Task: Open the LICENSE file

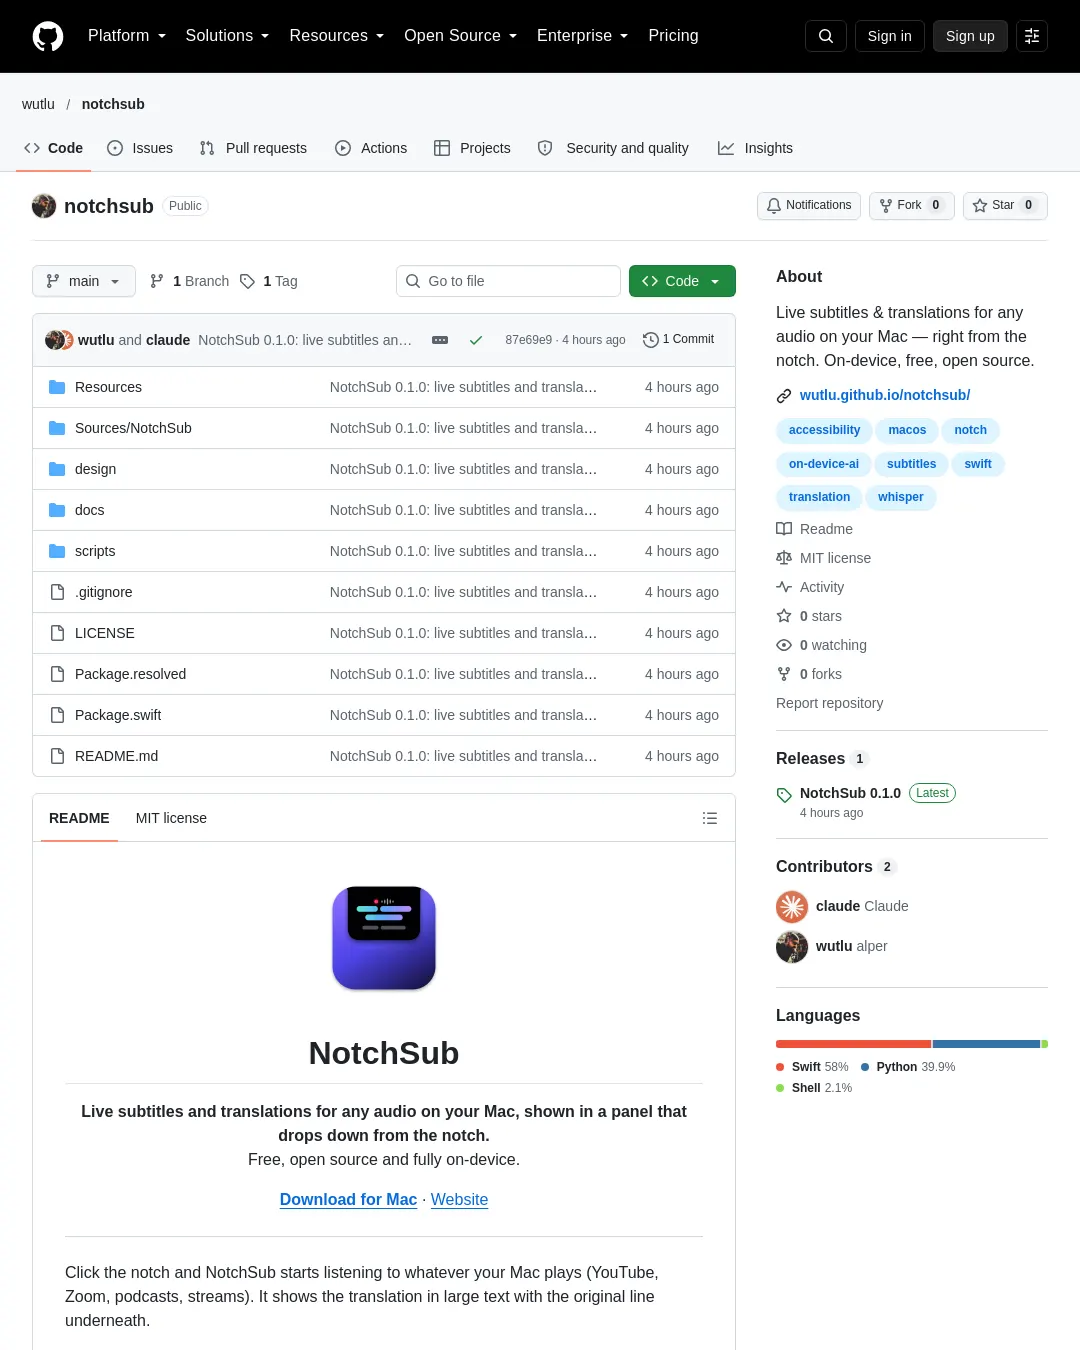Action: 105,633
